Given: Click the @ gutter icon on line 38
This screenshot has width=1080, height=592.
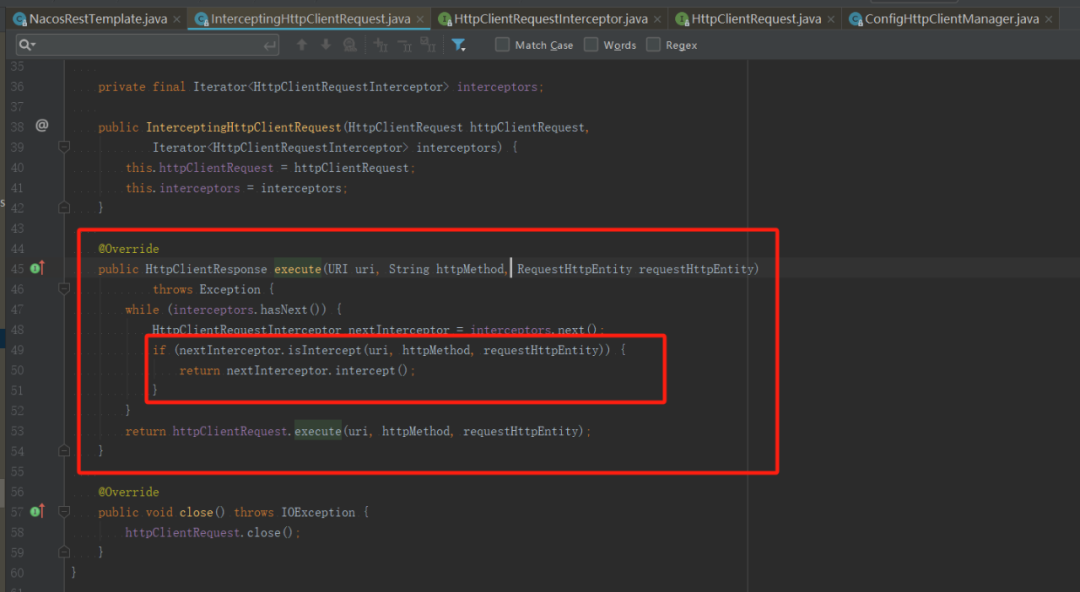Looking at the screenshot, I should click(42, 125).
